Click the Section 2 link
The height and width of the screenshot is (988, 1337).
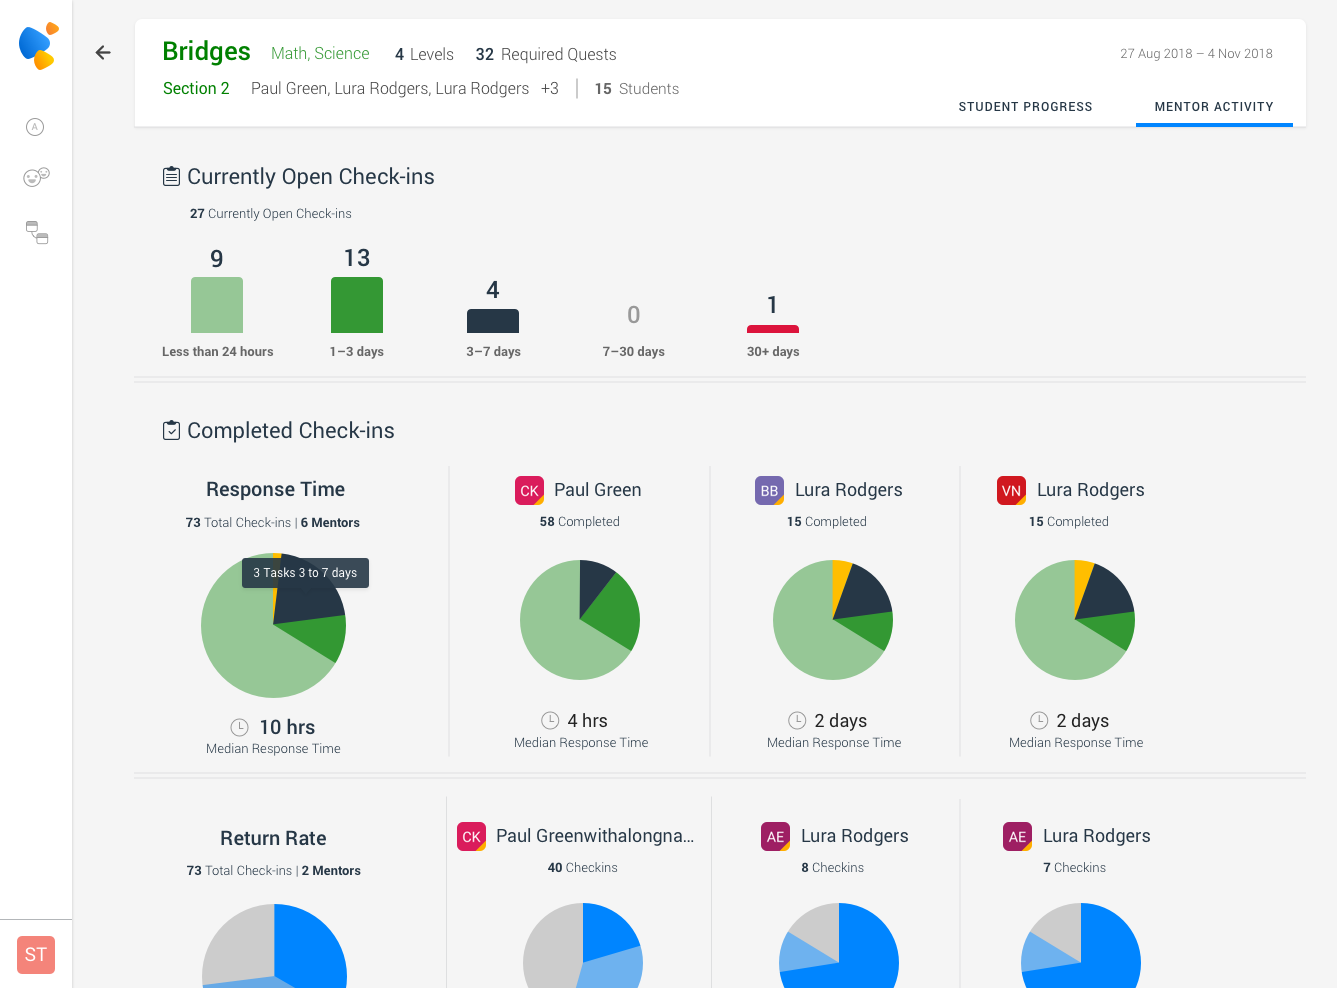[196, 89]
